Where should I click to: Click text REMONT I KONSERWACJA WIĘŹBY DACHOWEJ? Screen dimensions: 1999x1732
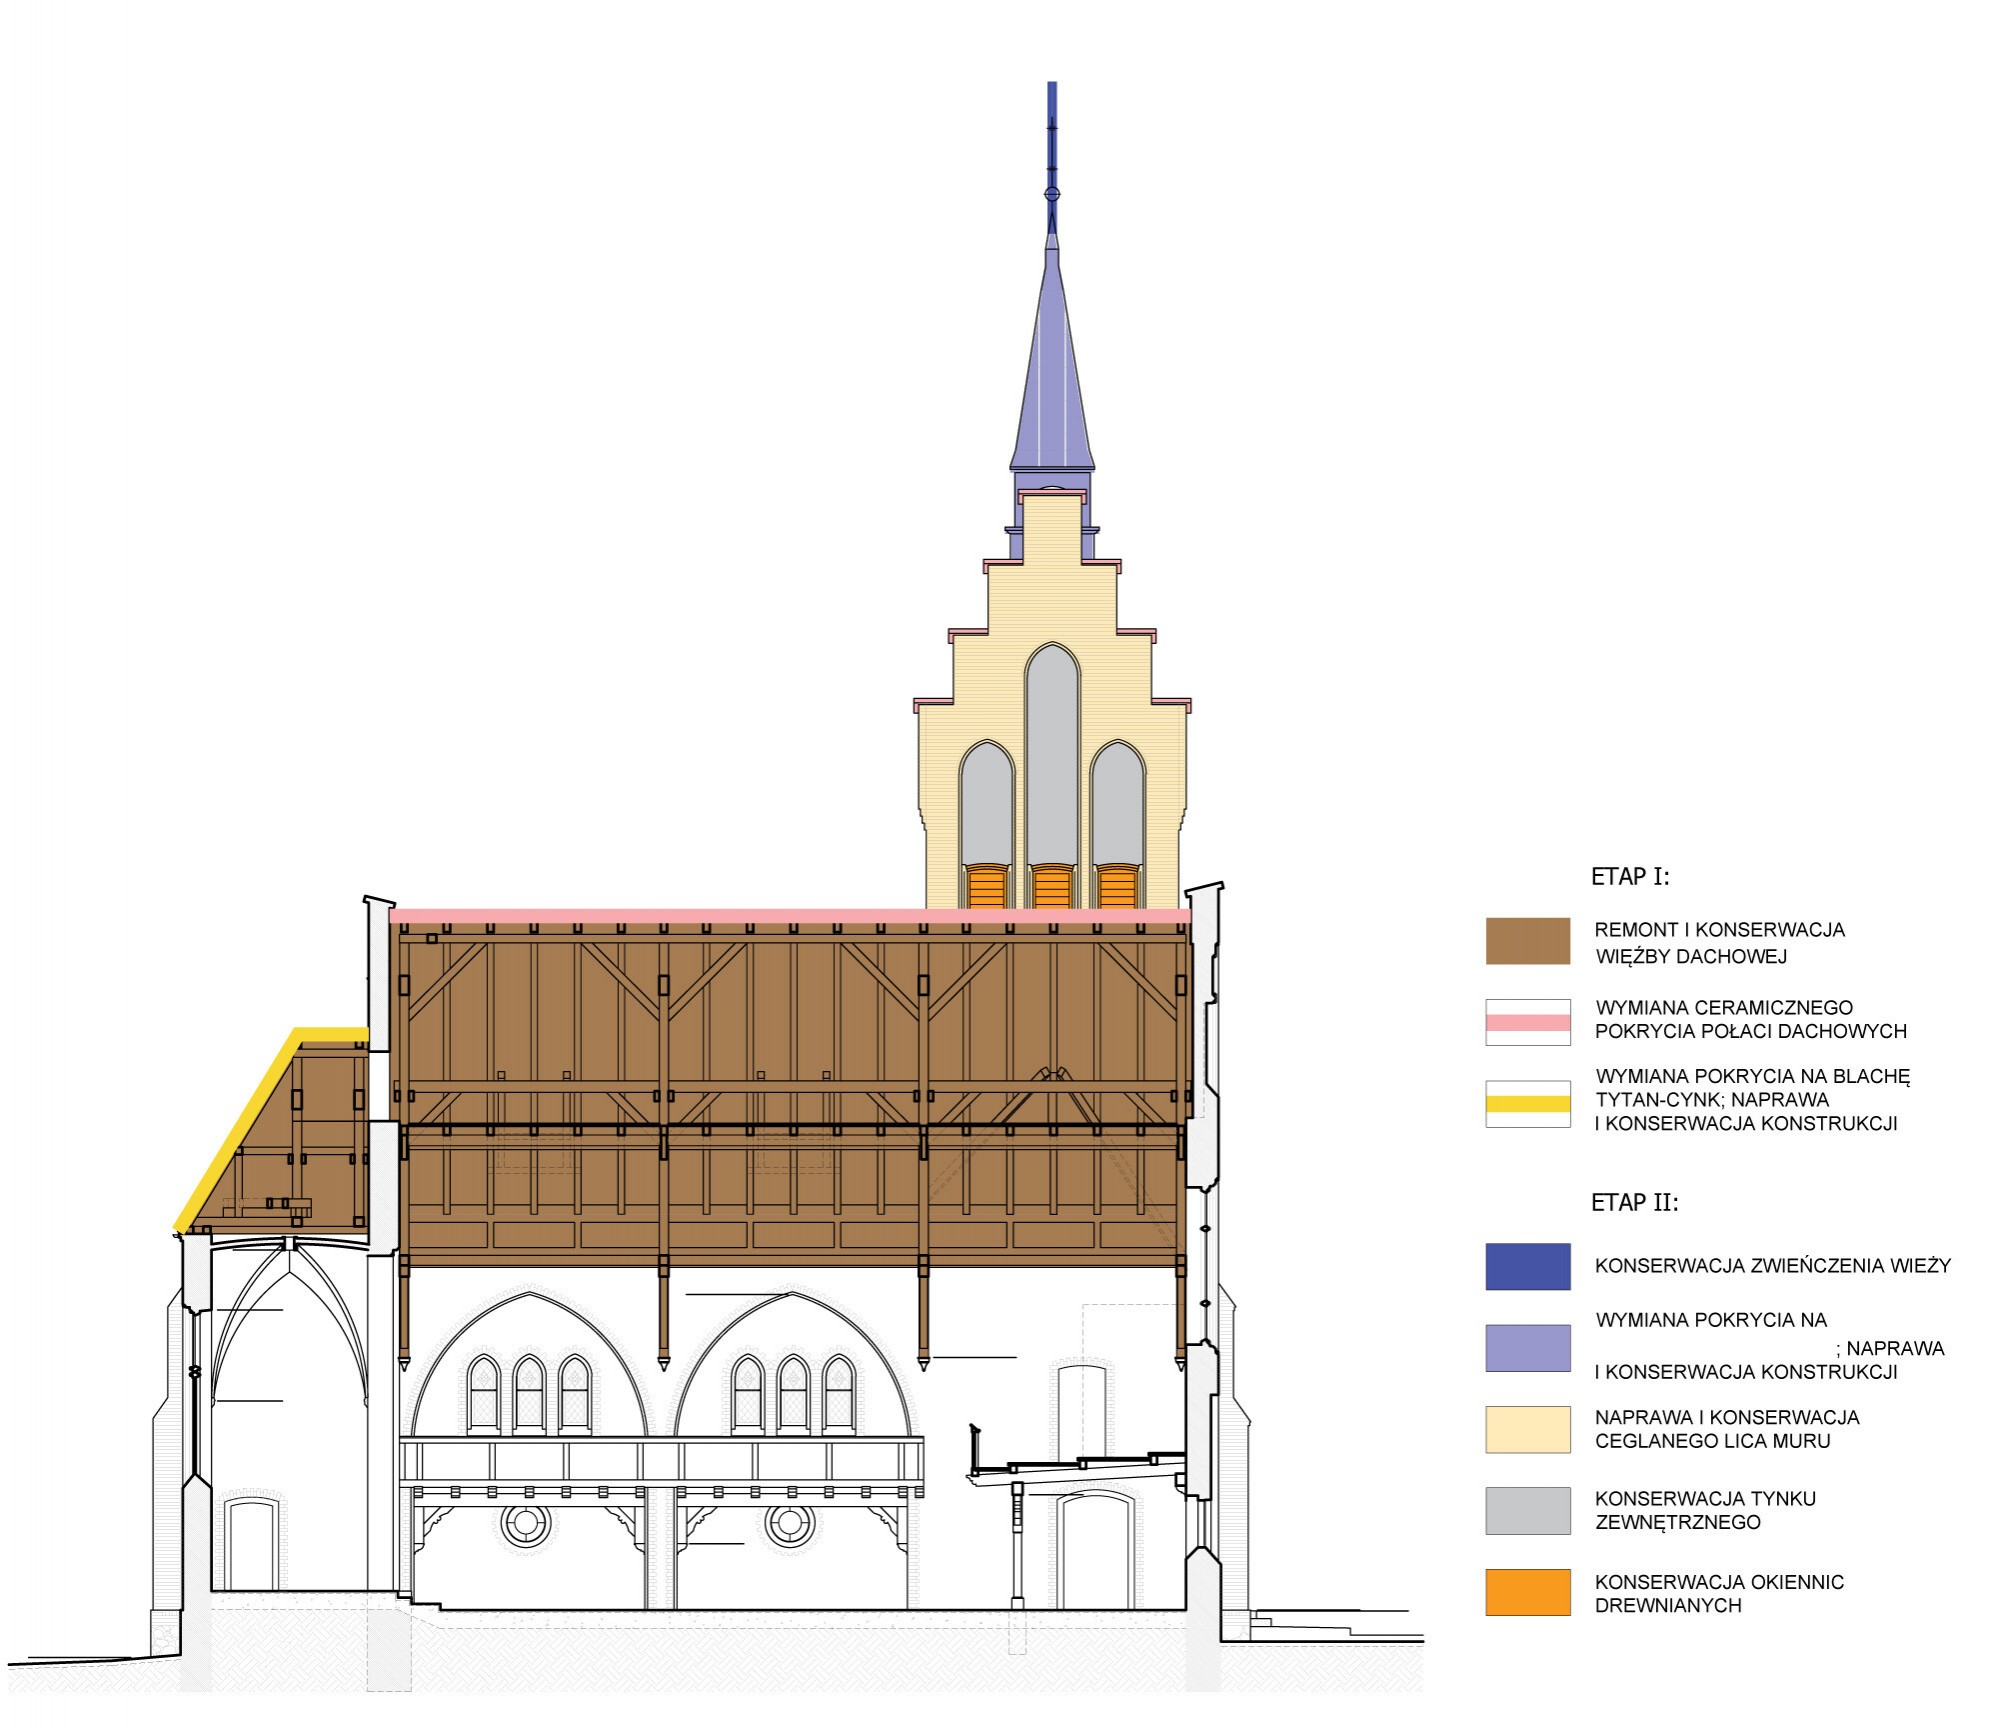click(1719, 943)
